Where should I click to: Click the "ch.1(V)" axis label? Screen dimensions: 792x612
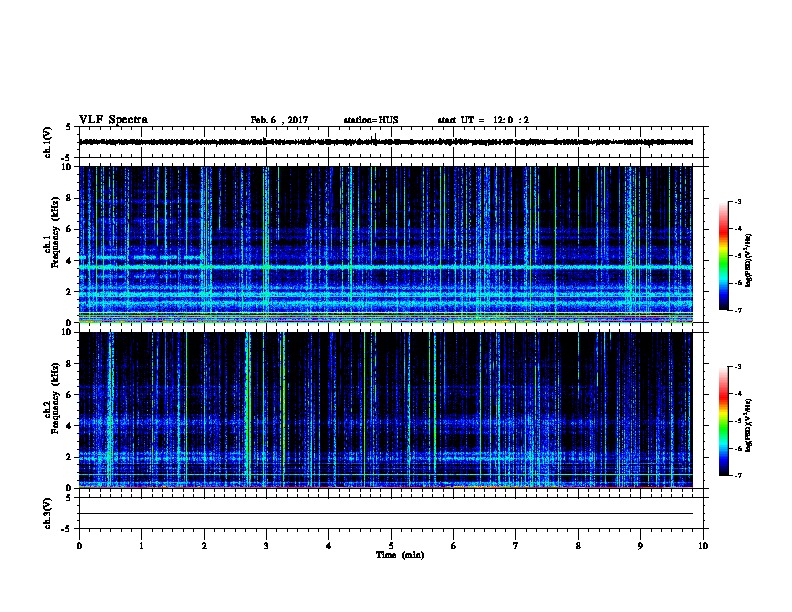(x=48, y=142)
